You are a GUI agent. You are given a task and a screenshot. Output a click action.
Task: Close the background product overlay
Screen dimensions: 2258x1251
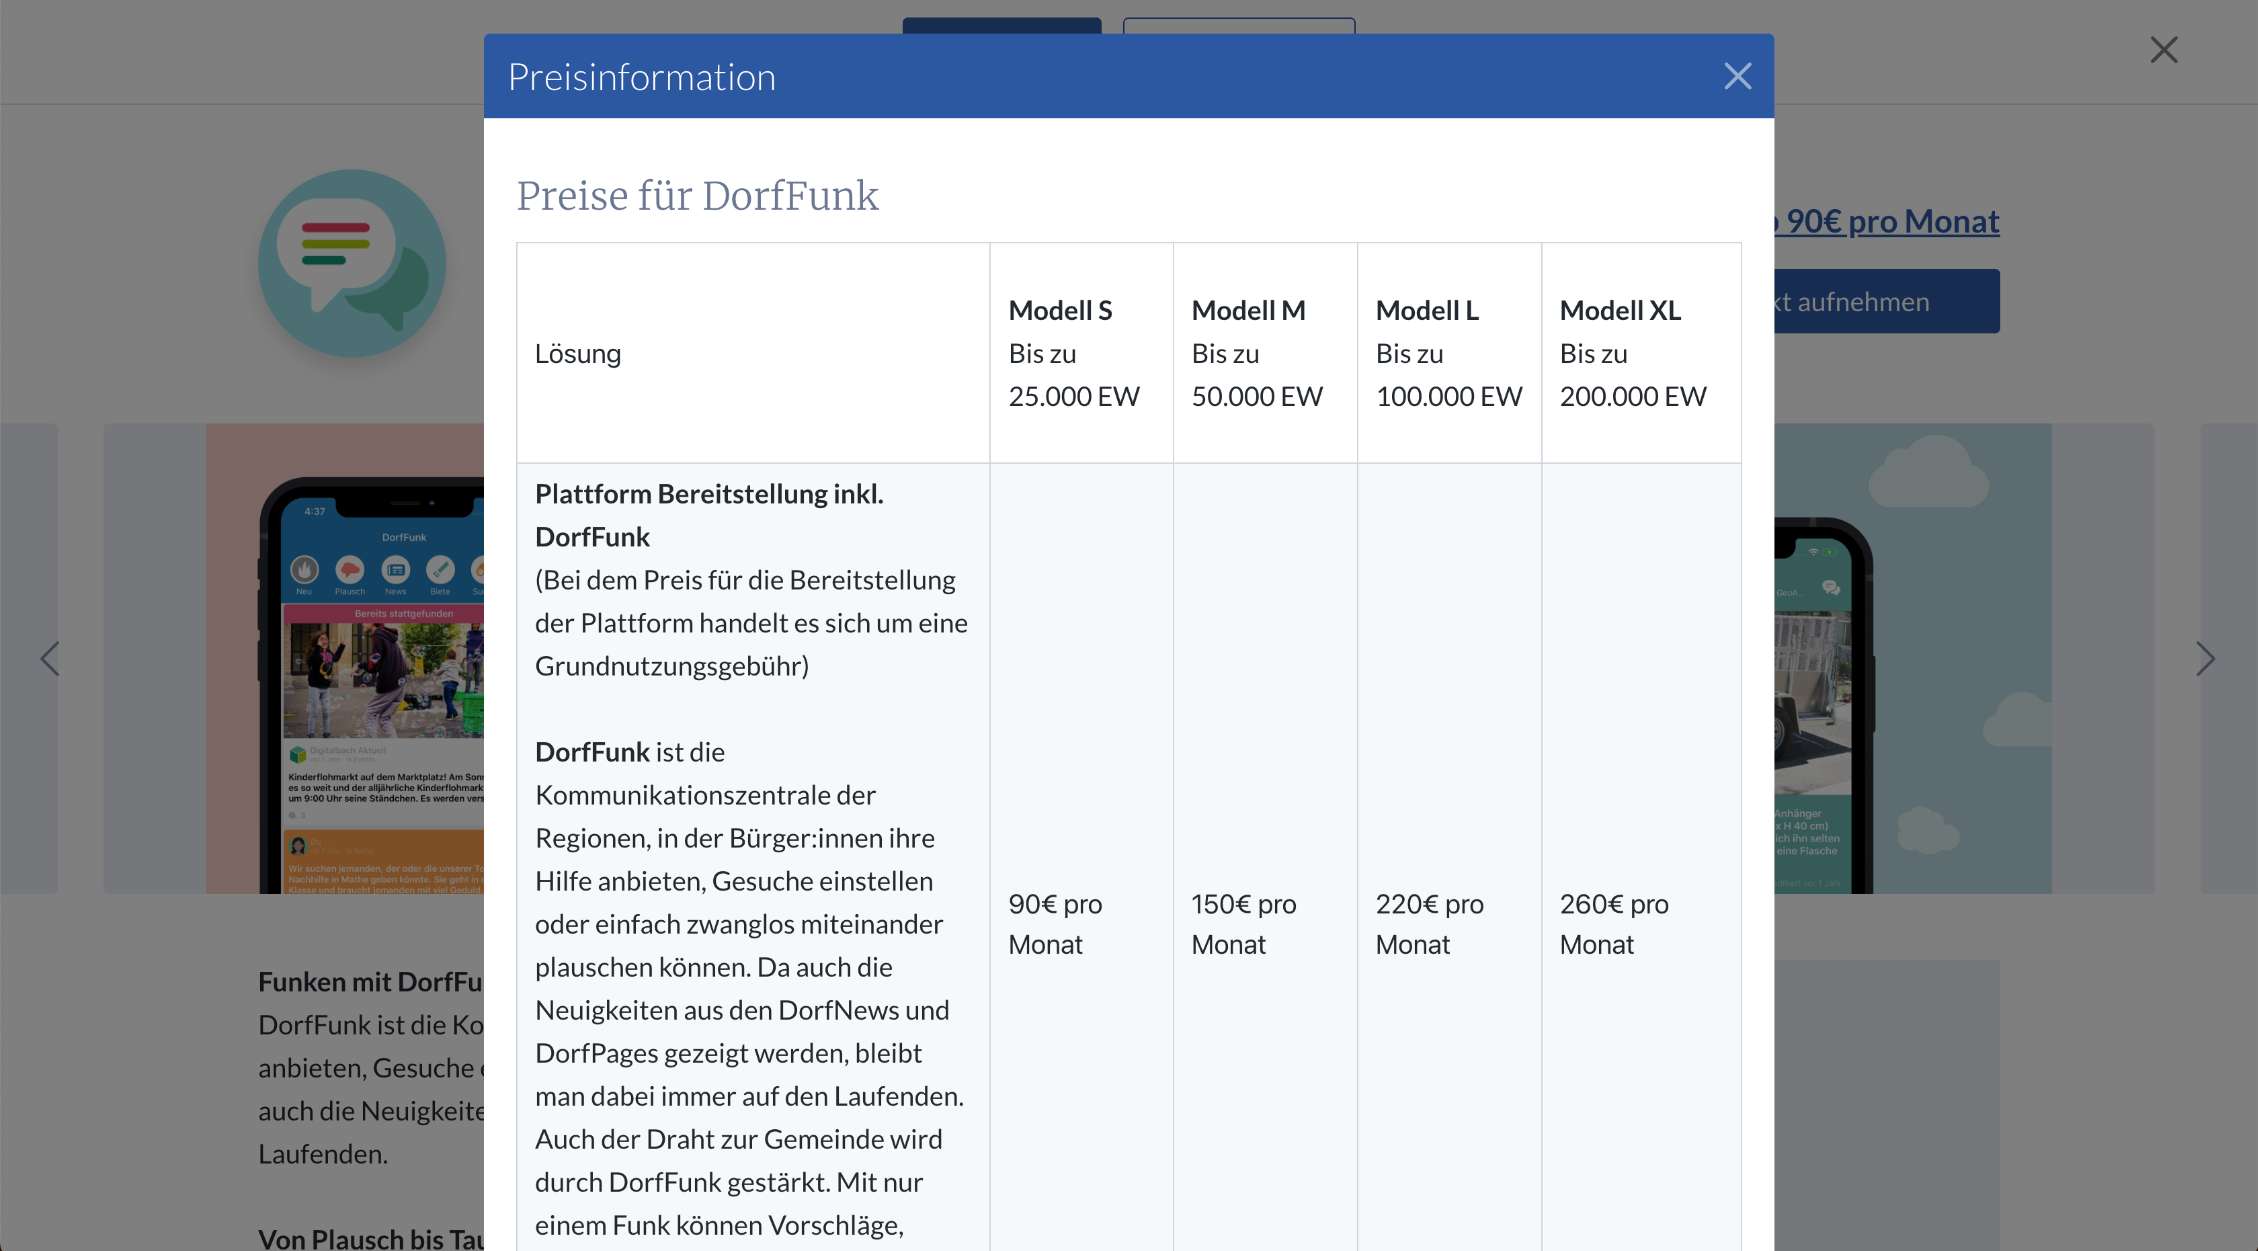2164,50
